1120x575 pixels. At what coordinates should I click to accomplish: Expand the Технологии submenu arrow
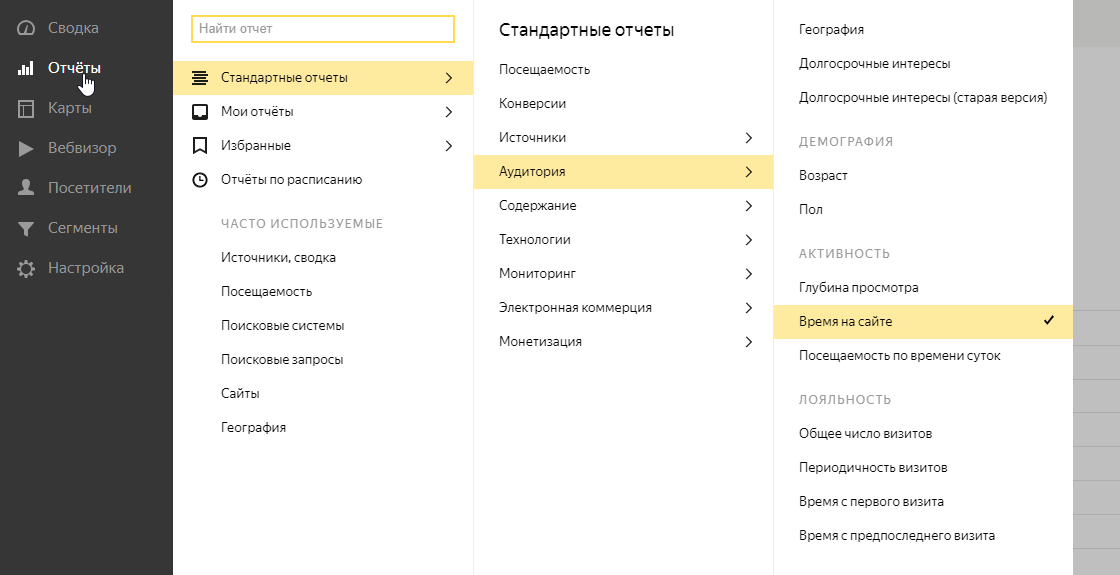[x=749, y=240]
